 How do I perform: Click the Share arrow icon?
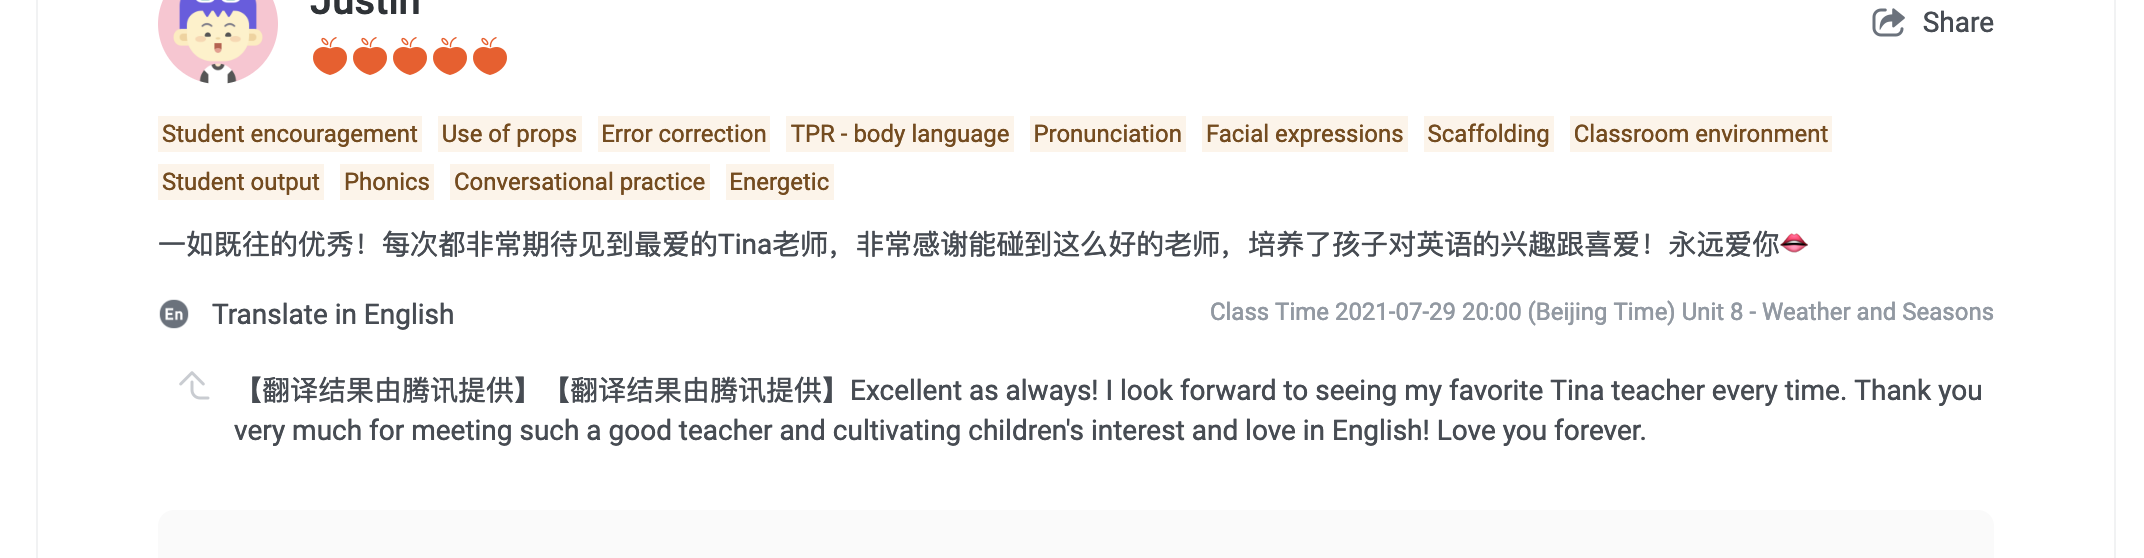[x=1887, y=22]
